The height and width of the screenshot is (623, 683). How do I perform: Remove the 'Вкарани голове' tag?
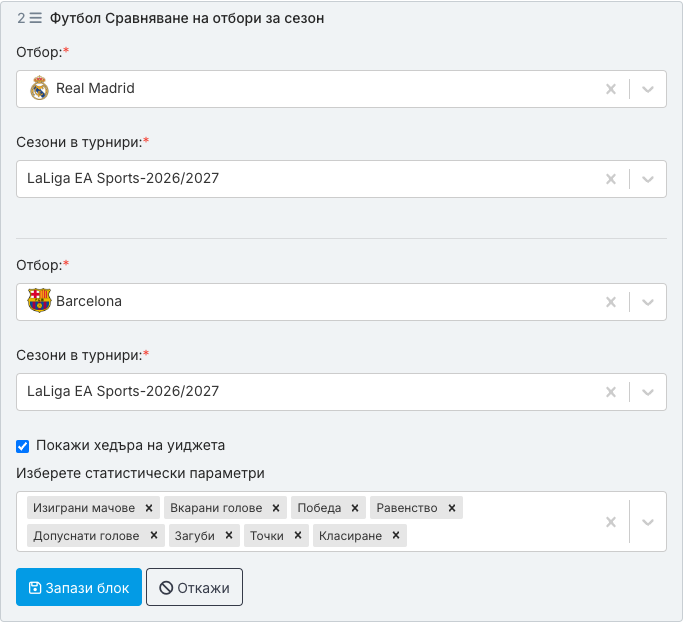click(276, 508)
